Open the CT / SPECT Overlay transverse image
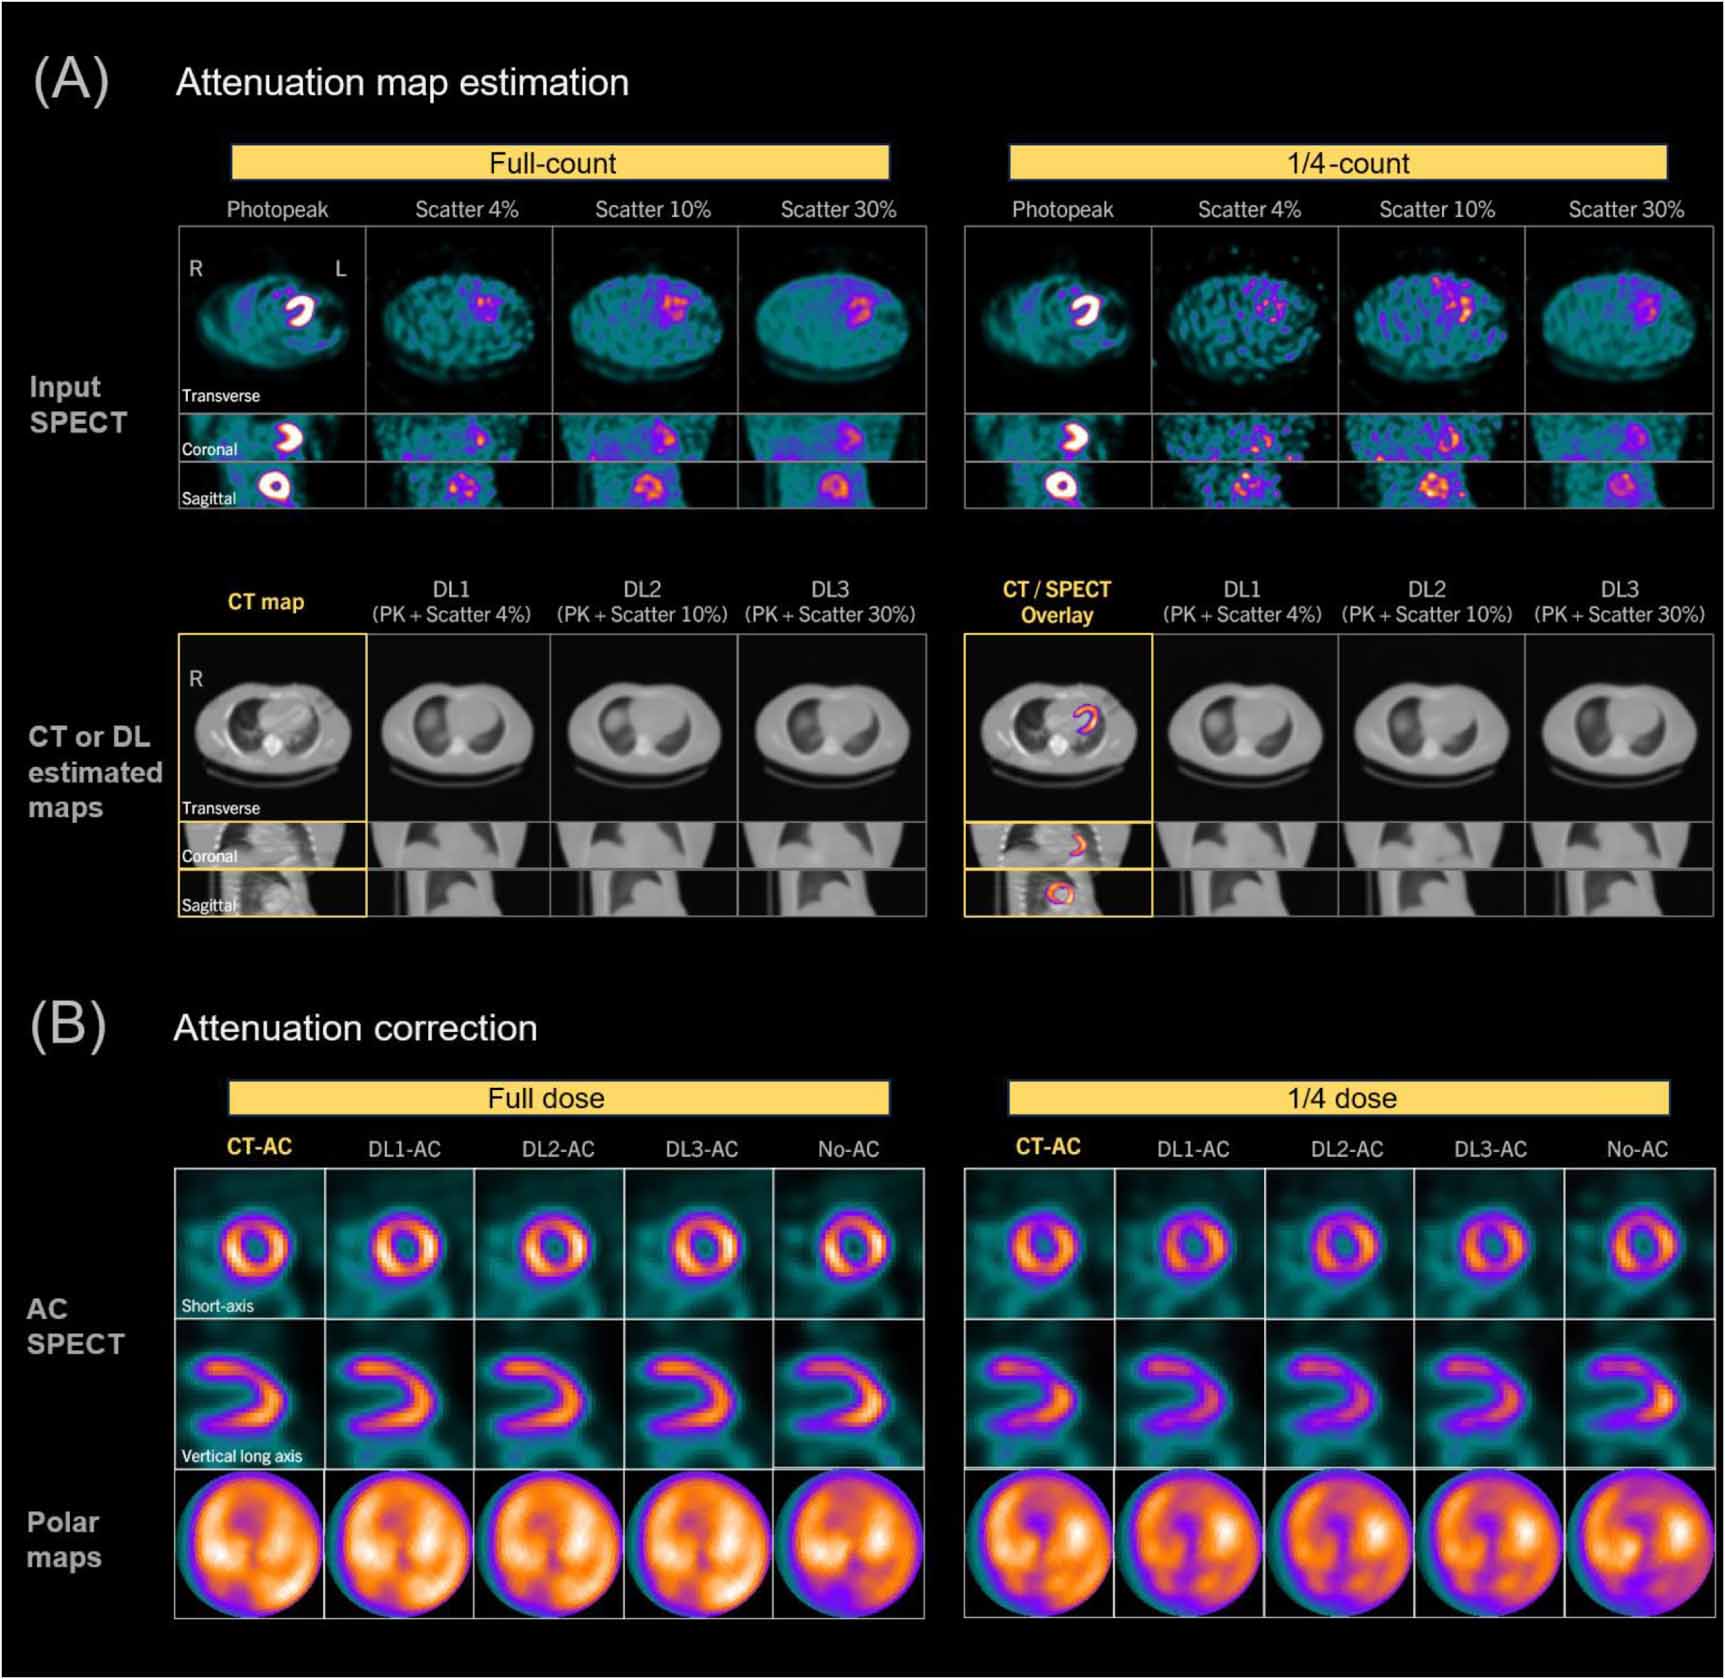 [x=1058, y=727]
